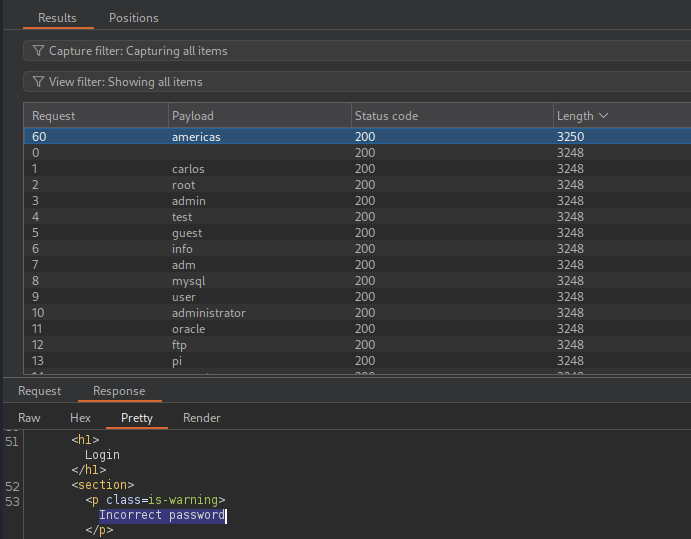
Task: Show the Response message tab
Action: point(119,391)
